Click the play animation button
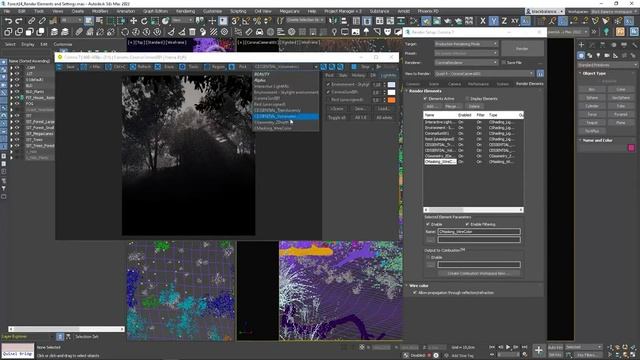The image size is (640, 360). pyautogui.click(x=508, y=347)
